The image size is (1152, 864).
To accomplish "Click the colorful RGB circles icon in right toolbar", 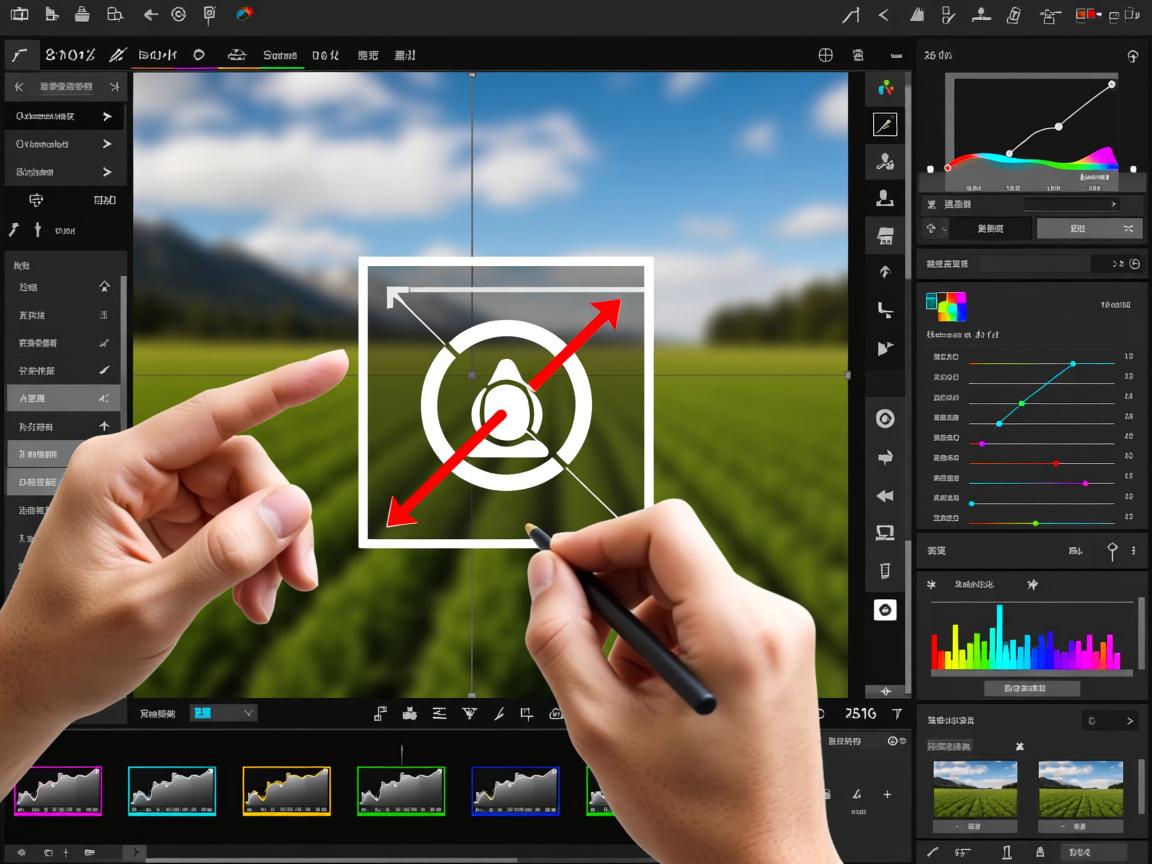I will coord(885,88).
